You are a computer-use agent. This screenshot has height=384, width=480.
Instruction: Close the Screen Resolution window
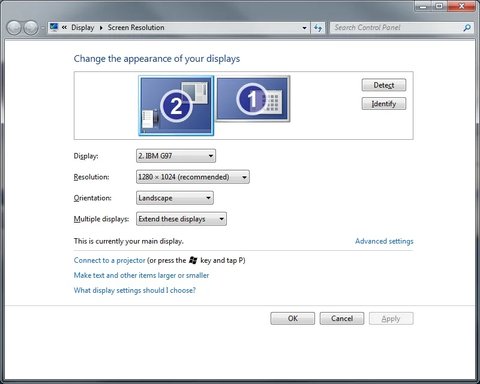[461, 6]
